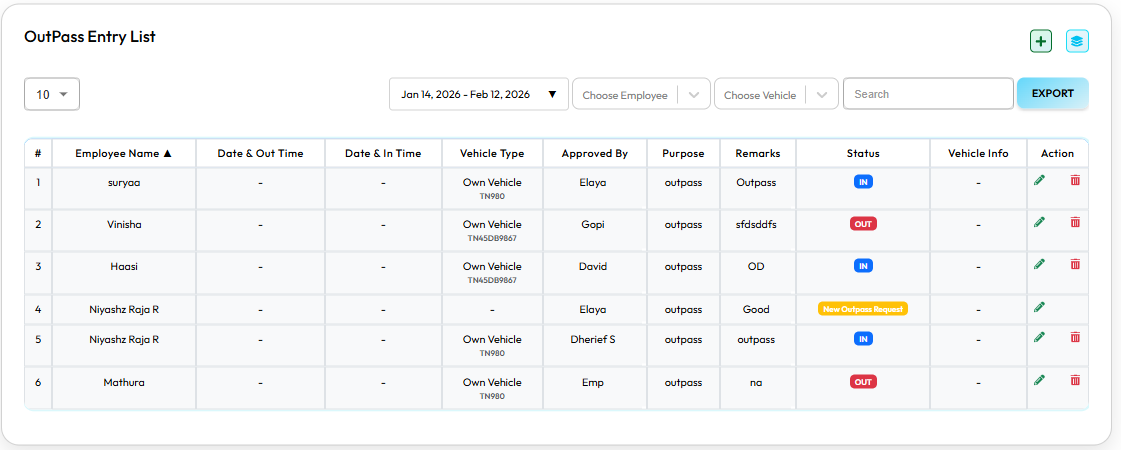Open the page size dropdown showing 10
The image size is (1121, 450).
pos(52,94)
